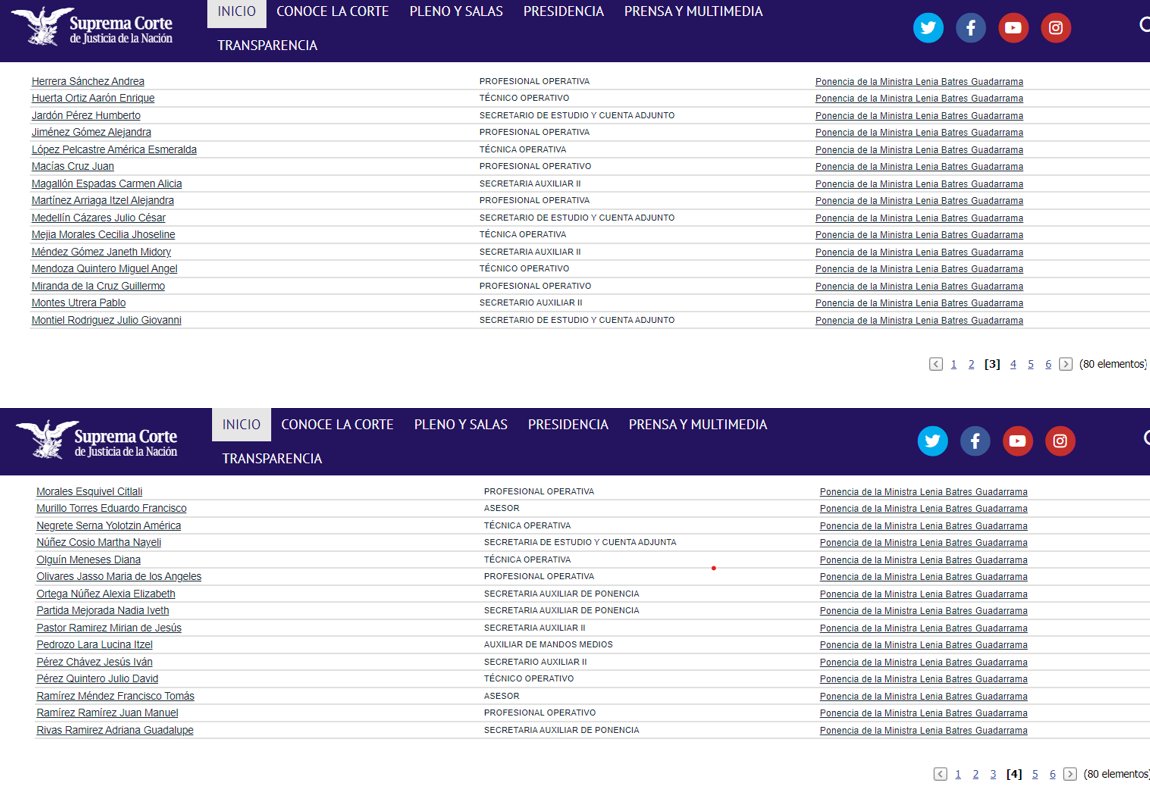Open PRENSA Y MULTIMEDIA menu in upper header

[693, 12]
